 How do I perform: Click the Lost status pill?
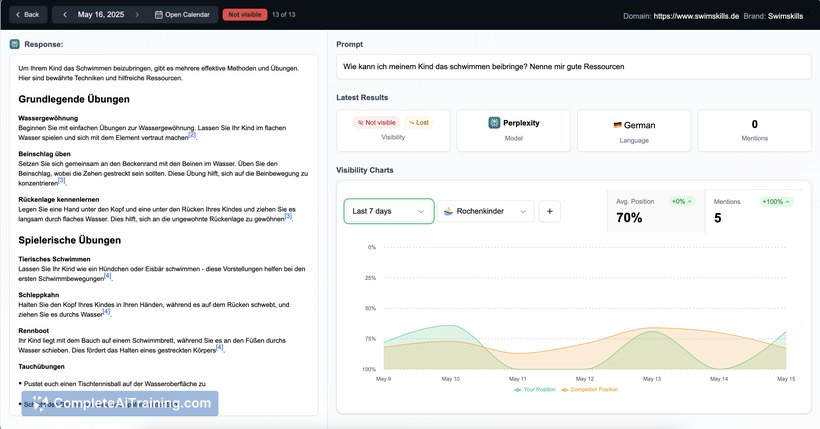click(x=419, y=122)
